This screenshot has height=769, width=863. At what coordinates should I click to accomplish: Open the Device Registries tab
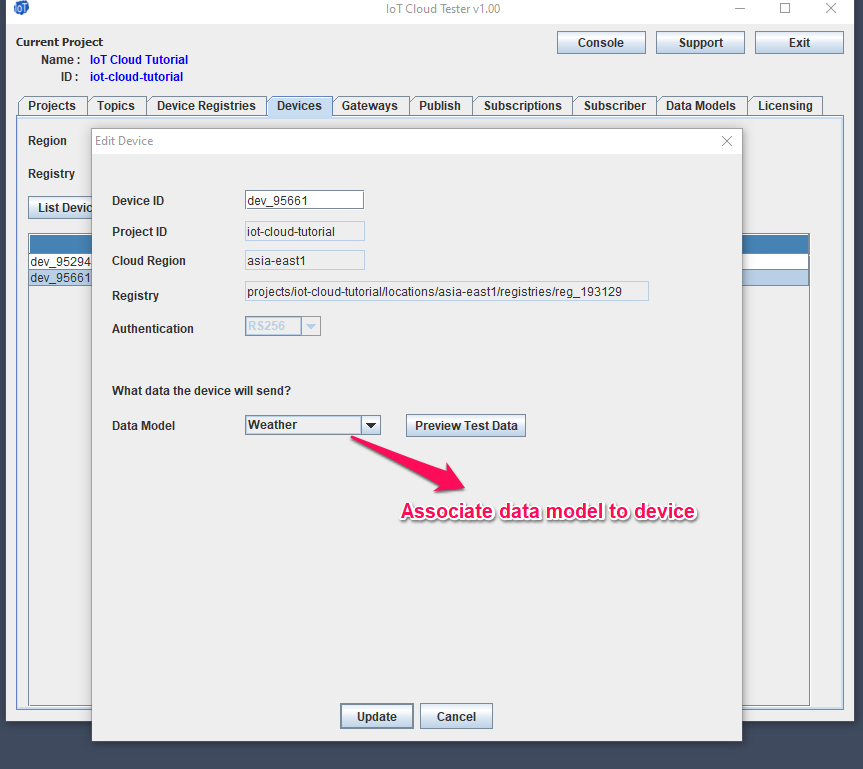[x=206, y=106]
